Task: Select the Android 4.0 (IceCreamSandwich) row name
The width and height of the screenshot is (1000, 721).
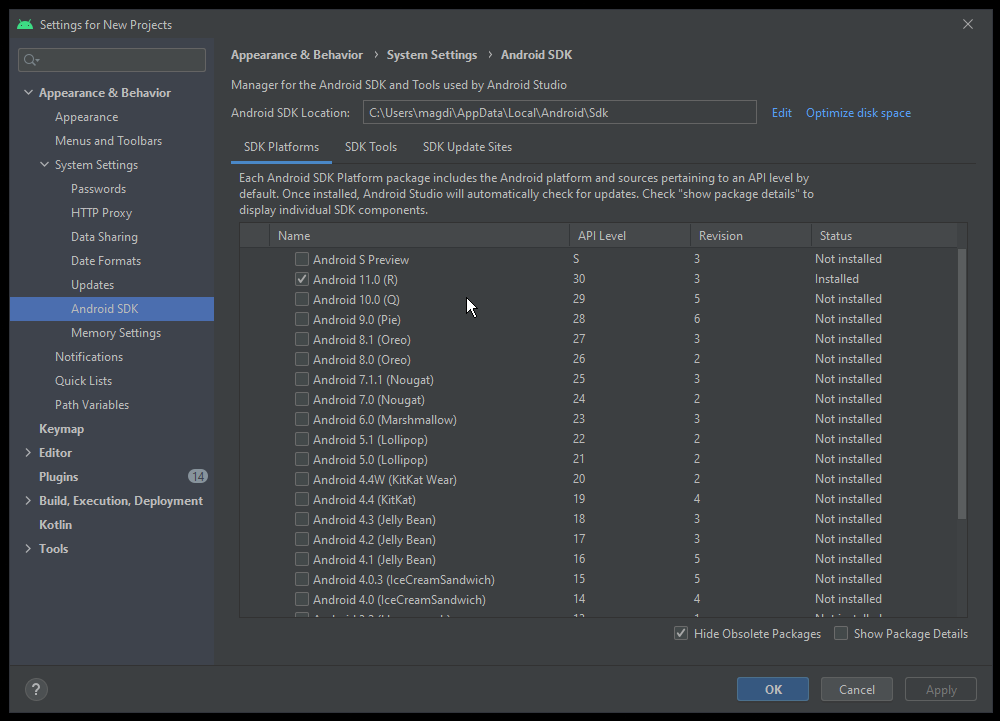Action: click(399, 599)
